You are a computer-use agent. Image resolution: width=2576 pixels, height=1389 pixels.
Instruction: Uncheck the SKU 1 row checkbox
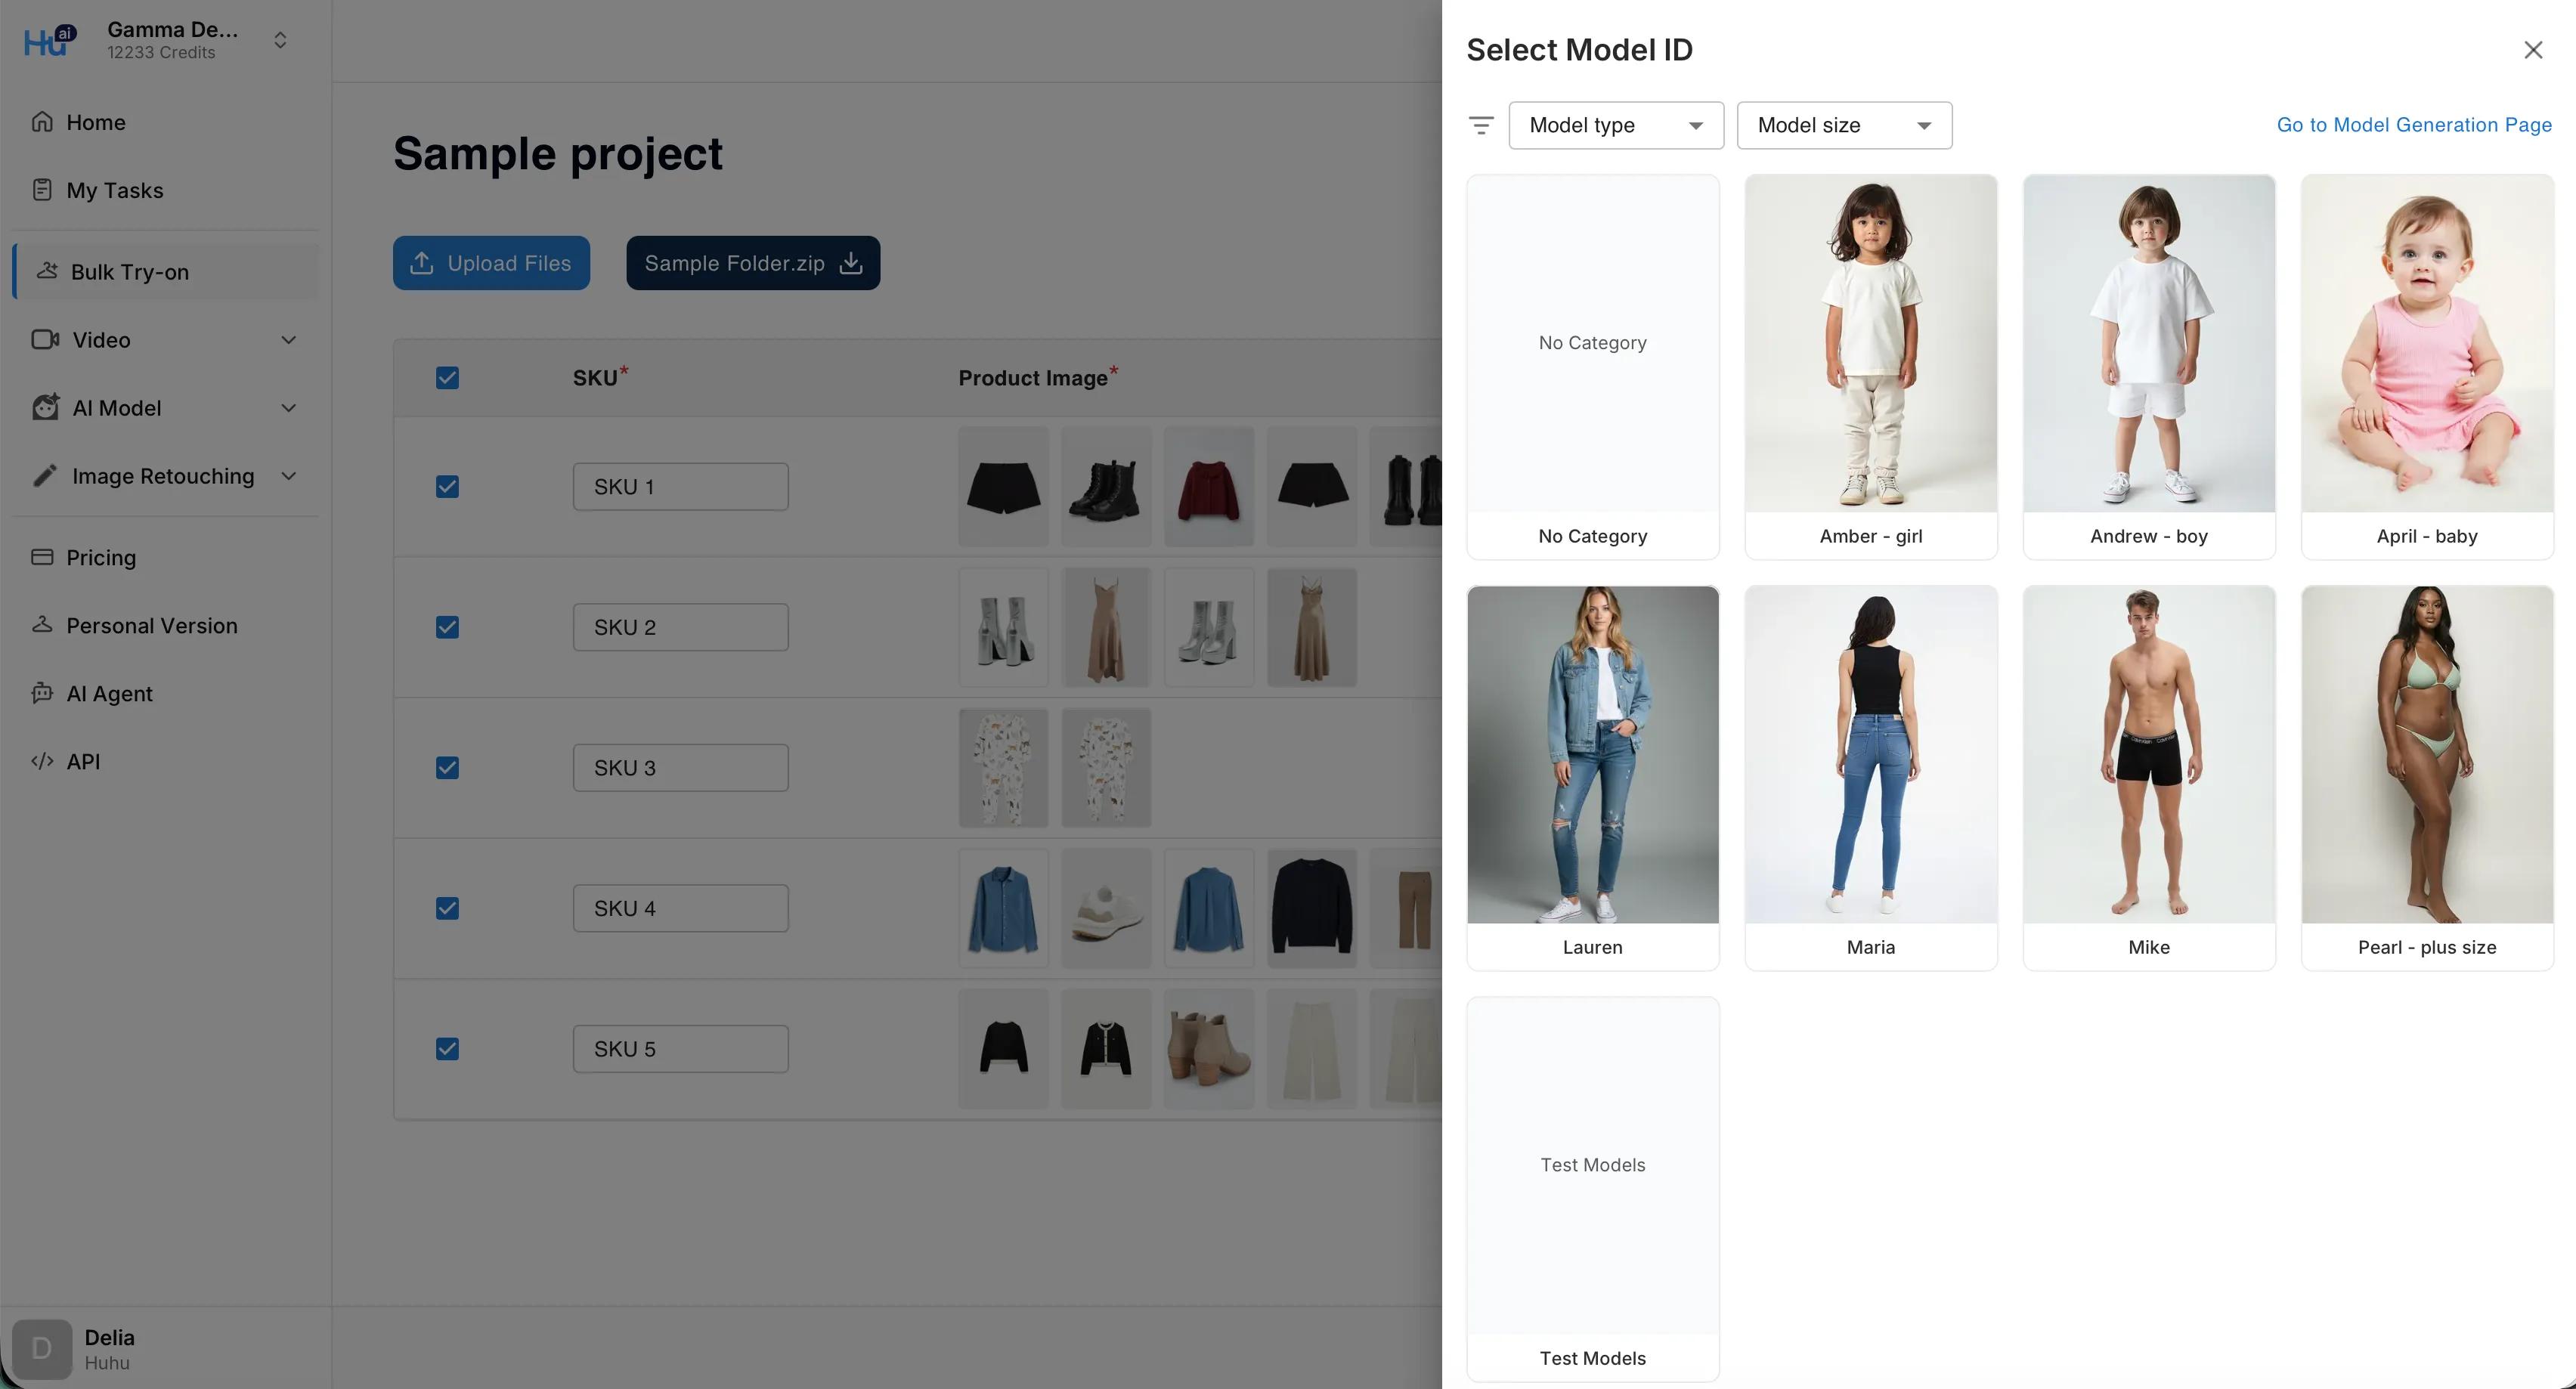click(447, 487)
